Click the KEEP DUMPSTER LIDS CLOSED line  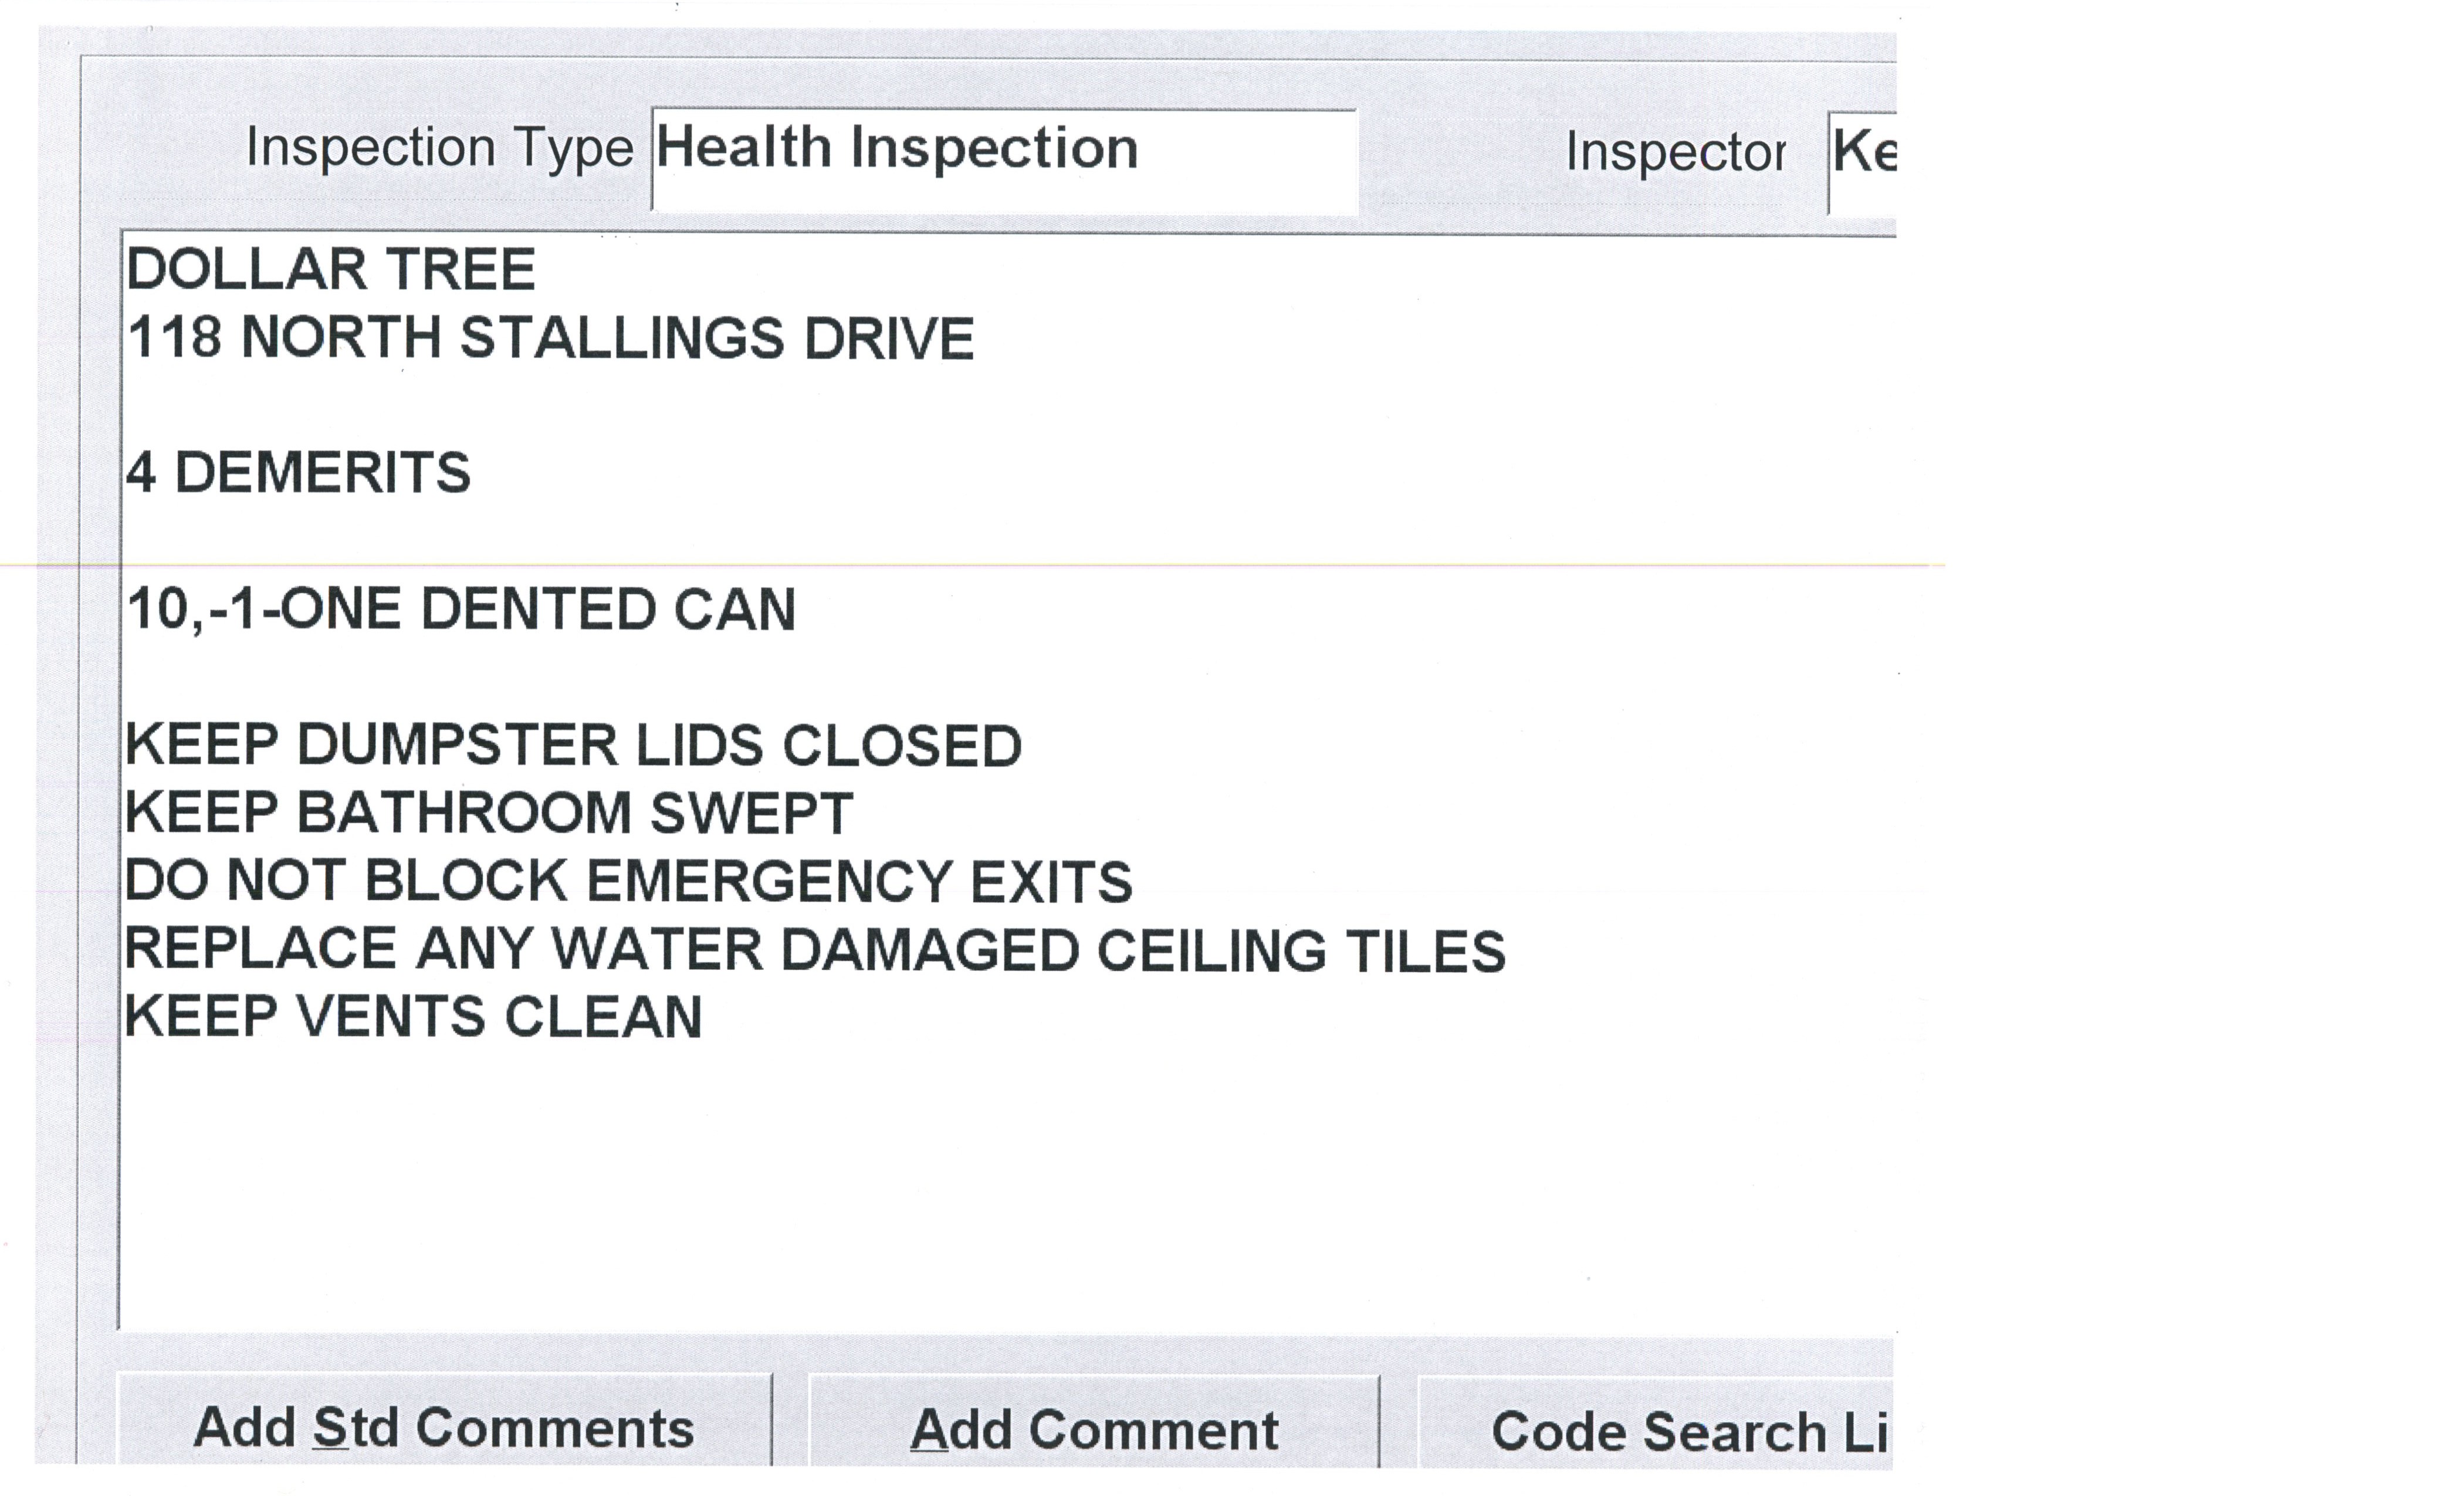coord(573,746)
